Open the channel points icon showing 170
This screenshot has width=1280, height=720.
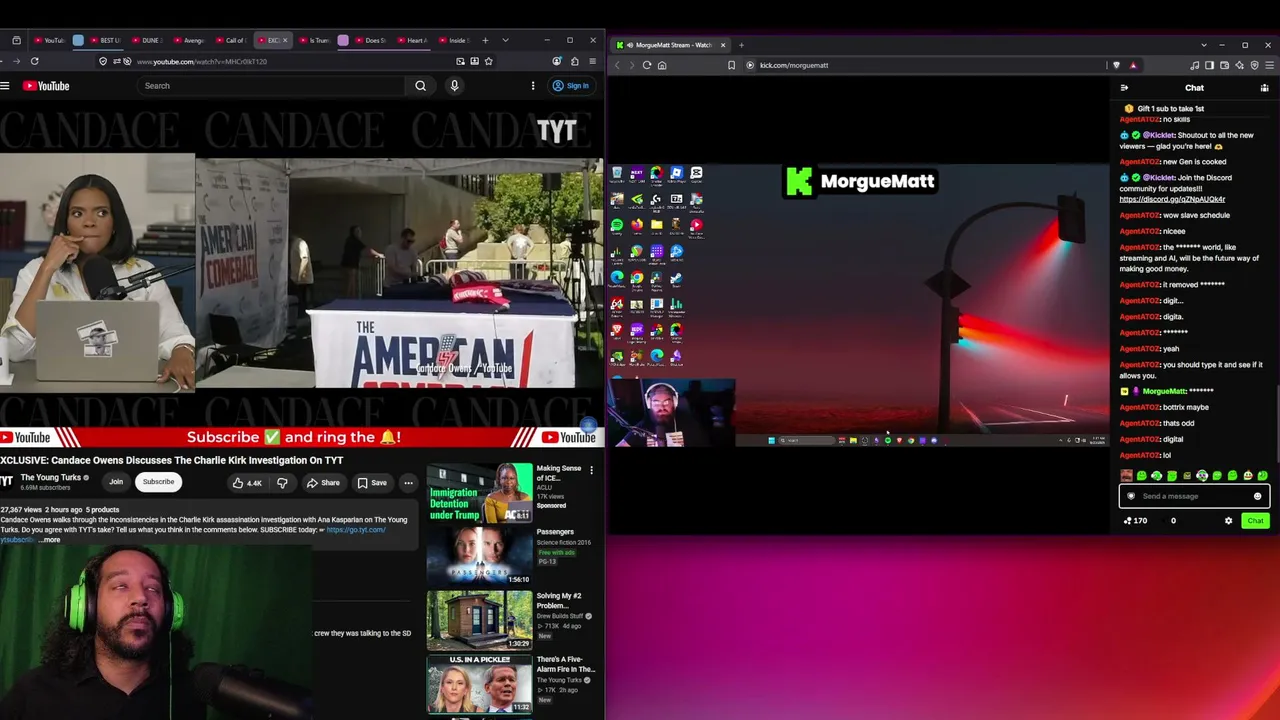[1135, 521]
